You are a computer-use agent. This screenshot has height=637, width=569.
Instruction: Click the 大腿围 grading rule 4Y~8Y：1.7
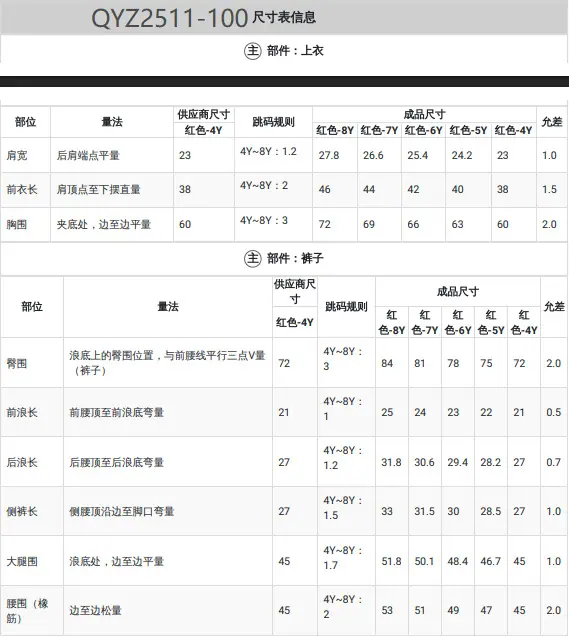[343, 558]
